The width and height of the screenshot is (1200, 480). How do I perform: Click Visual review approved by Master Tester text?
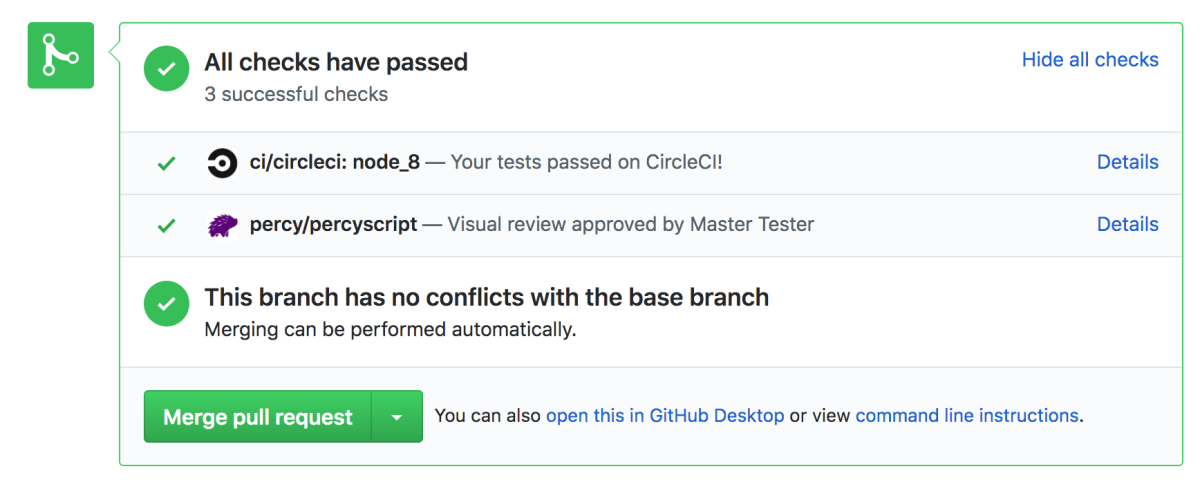[630, 224]
